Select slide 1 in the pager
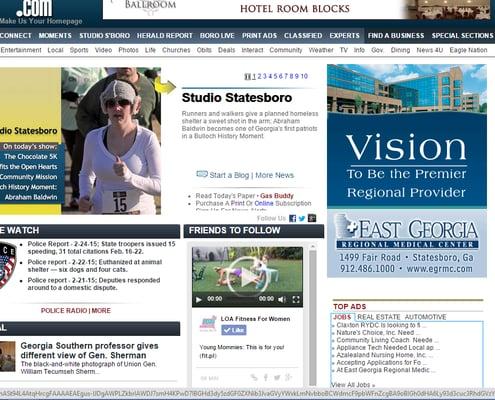 coord(254,76)
